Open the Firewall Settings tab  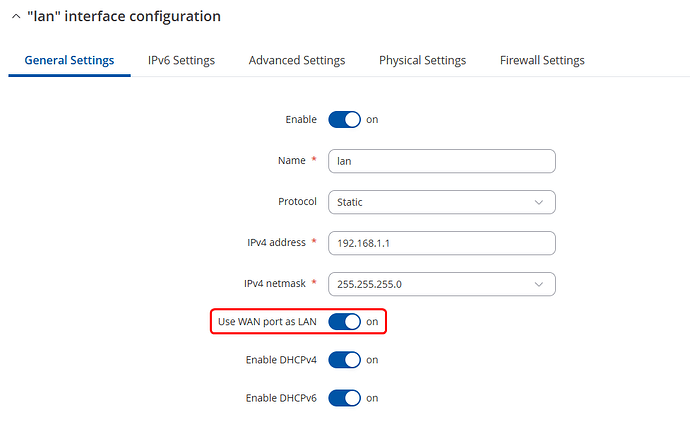coord(542,60)
